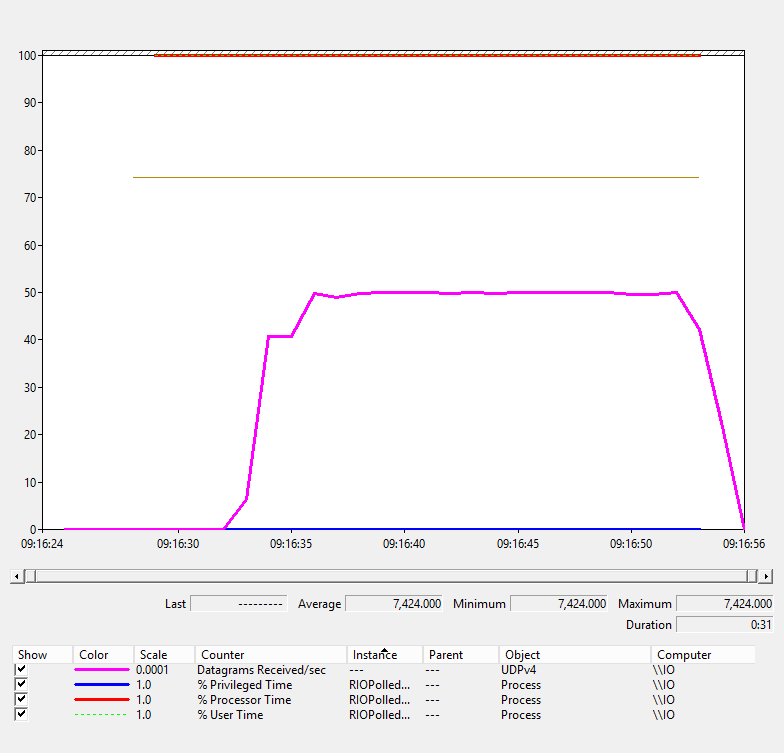The width and height of the screenshot is (784, 753).
Task: Sort by the Instance column header
Action: 375,655
